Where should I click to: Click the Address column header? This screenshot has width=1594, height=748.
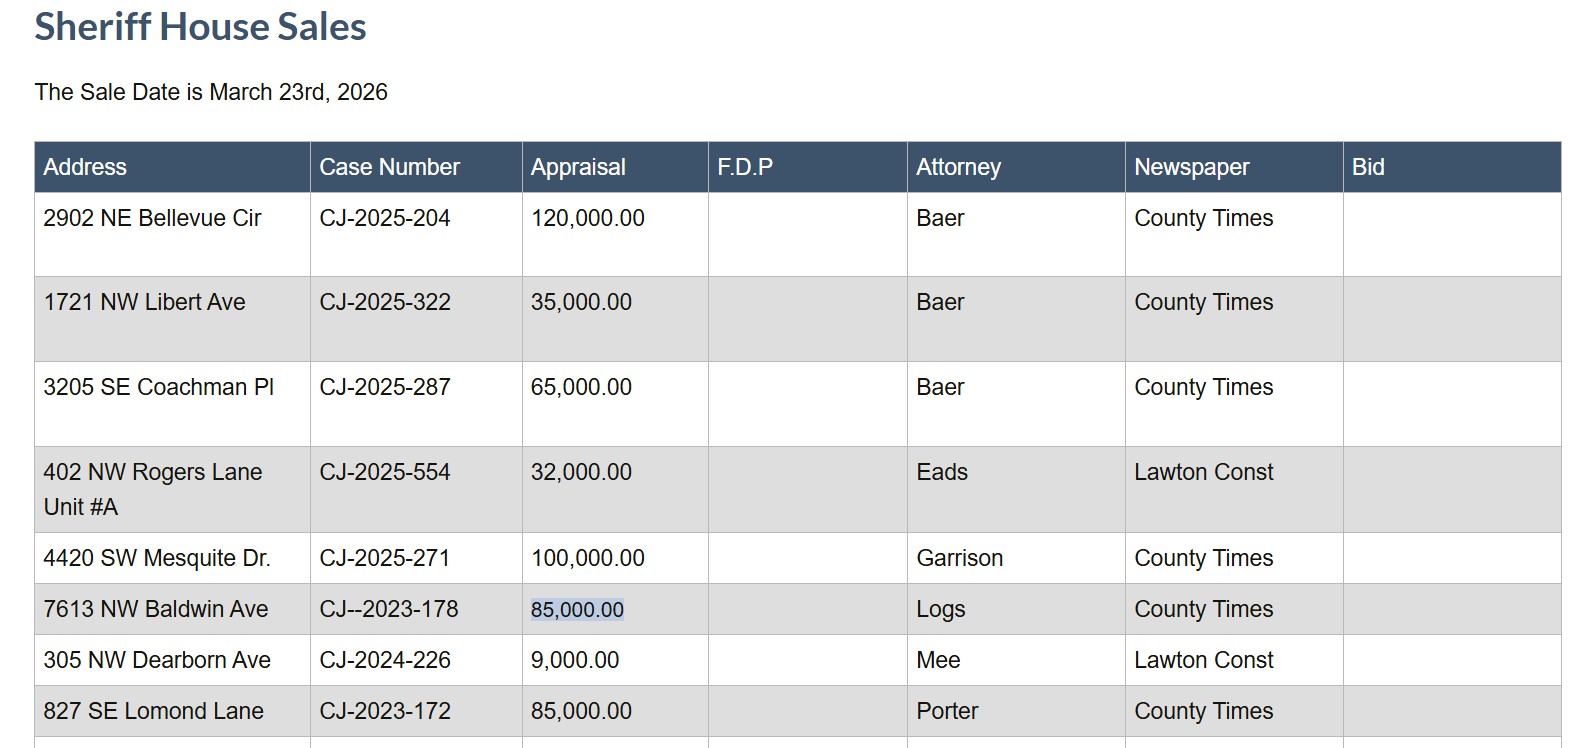point(85,167)
